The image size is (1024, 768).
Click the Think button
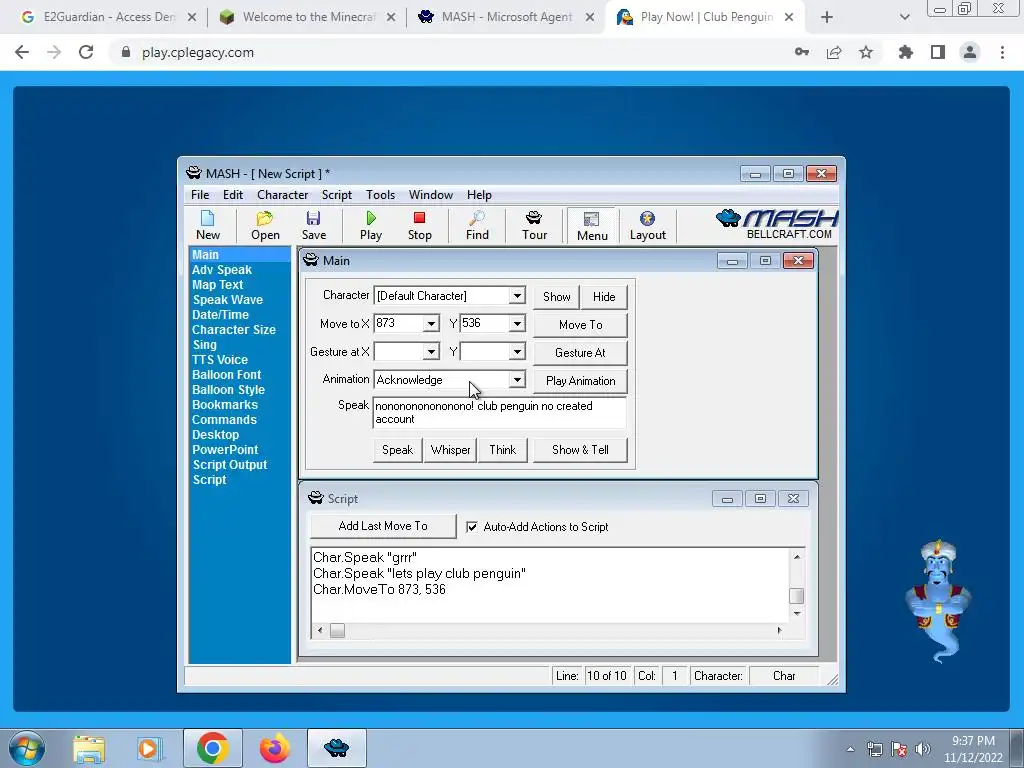[x=502, y=450]
